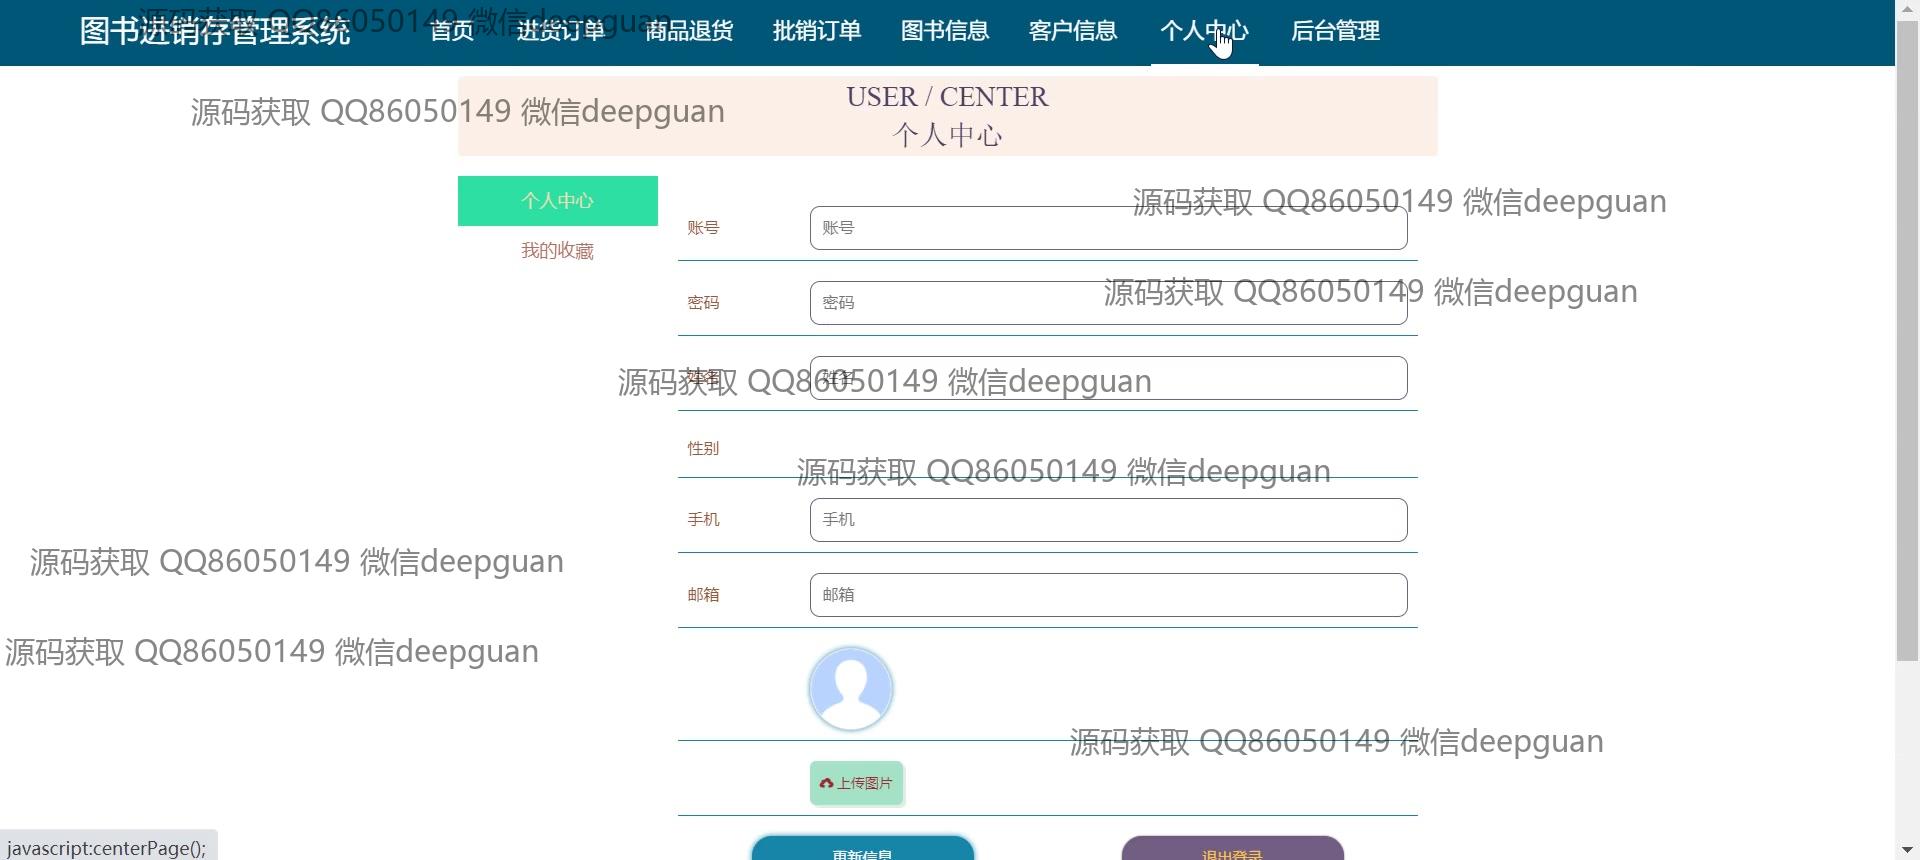This screenshot has height=860, width=1920.
Task: Navigate to 批销订单
Action: coord(817,31)
